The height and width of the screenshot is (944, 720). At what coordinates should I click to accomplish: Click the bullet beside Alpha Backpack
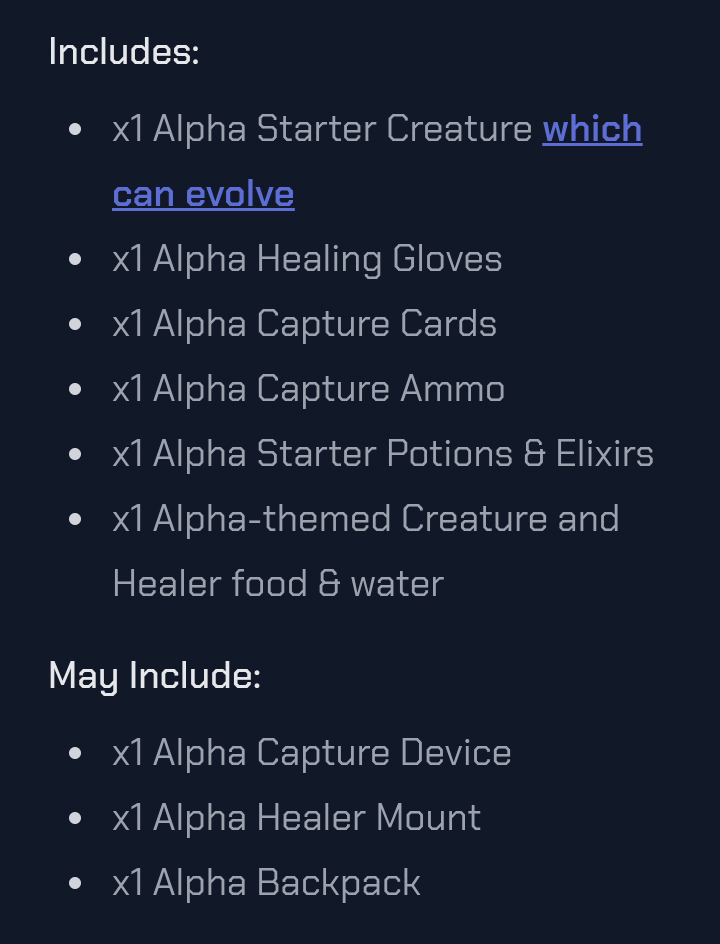click(x=75, y=884)
